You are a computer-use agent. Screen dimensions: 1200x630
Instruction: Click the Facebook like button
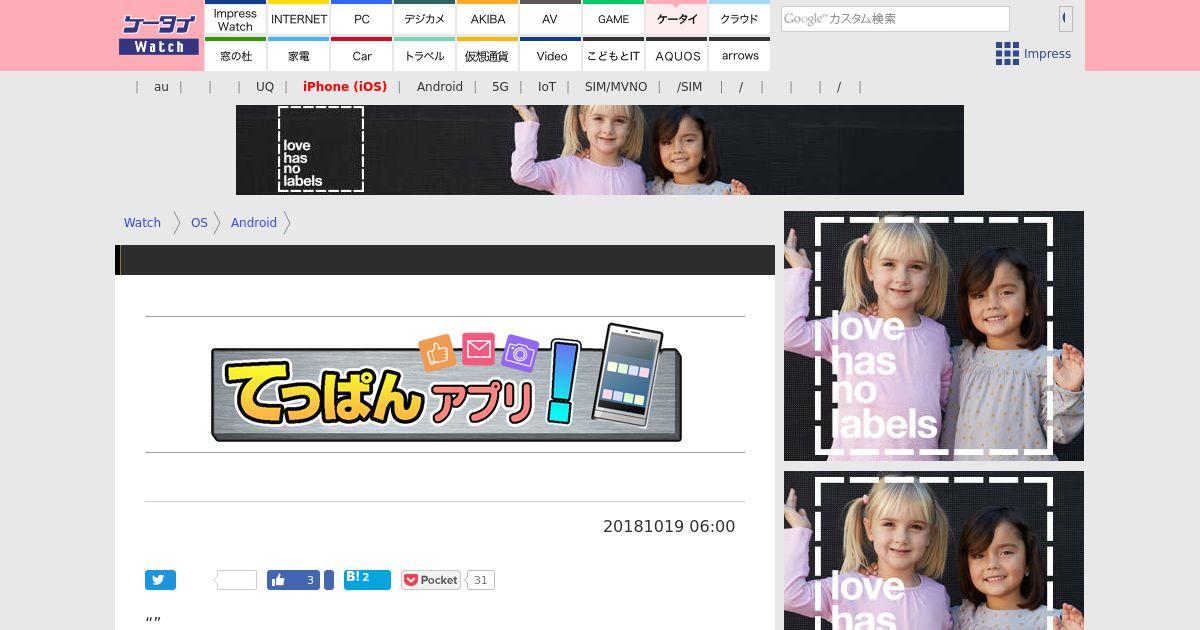coord(293,580)
